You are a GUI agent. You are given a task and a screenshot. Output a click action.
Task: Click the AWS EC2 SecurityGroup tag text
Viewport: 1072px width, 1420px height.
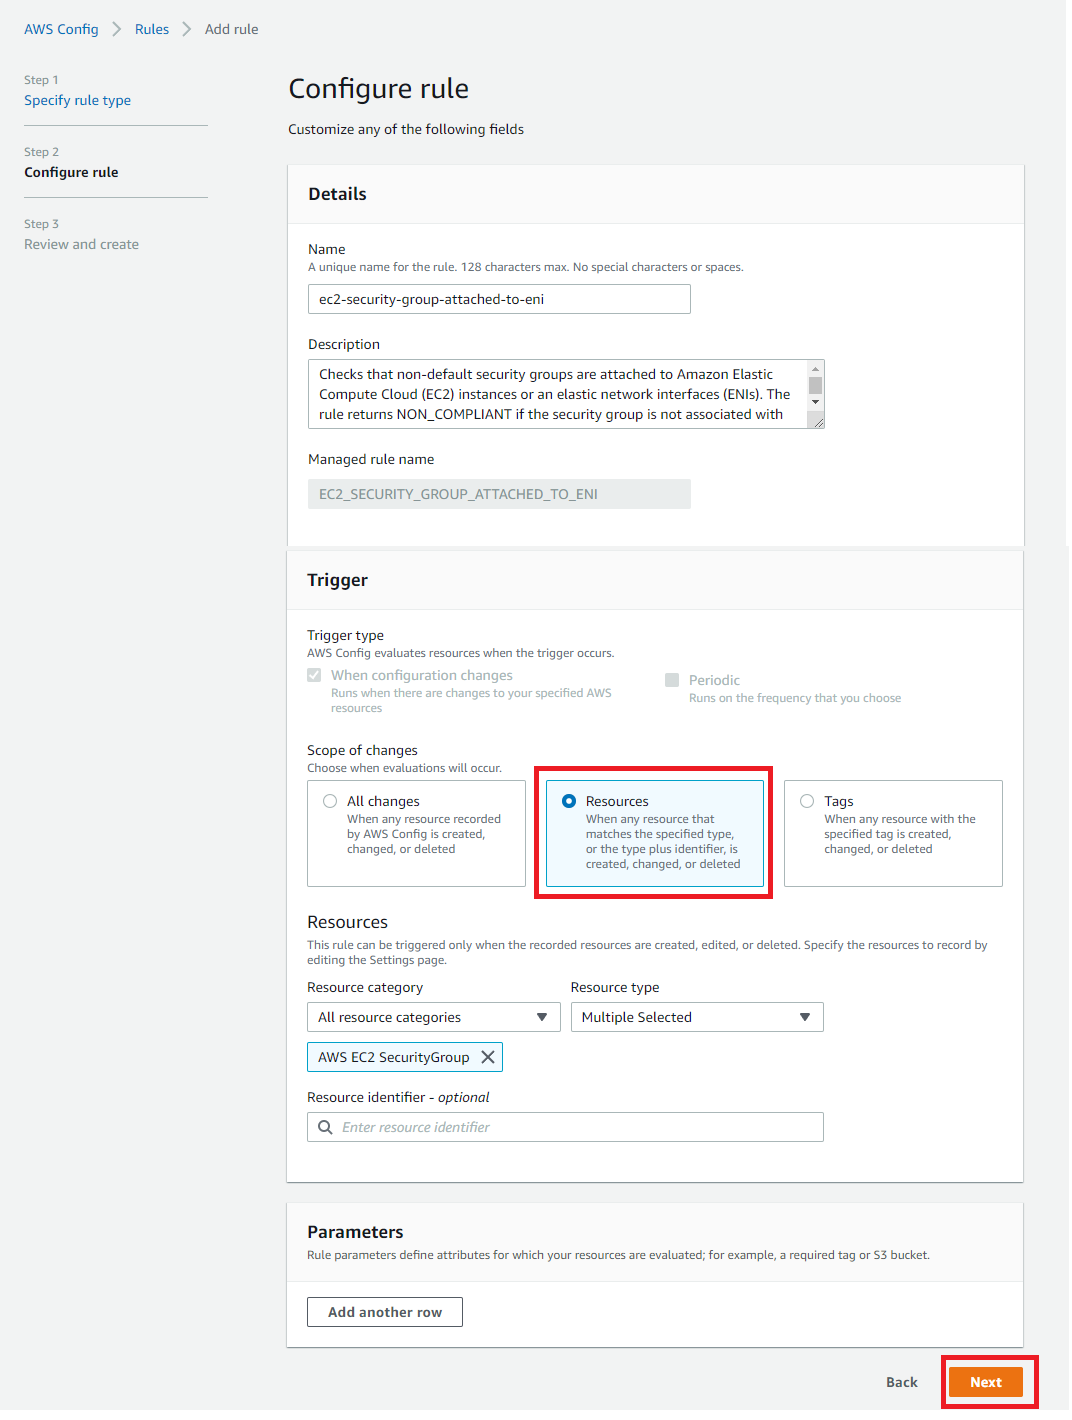pos(393,1057)
